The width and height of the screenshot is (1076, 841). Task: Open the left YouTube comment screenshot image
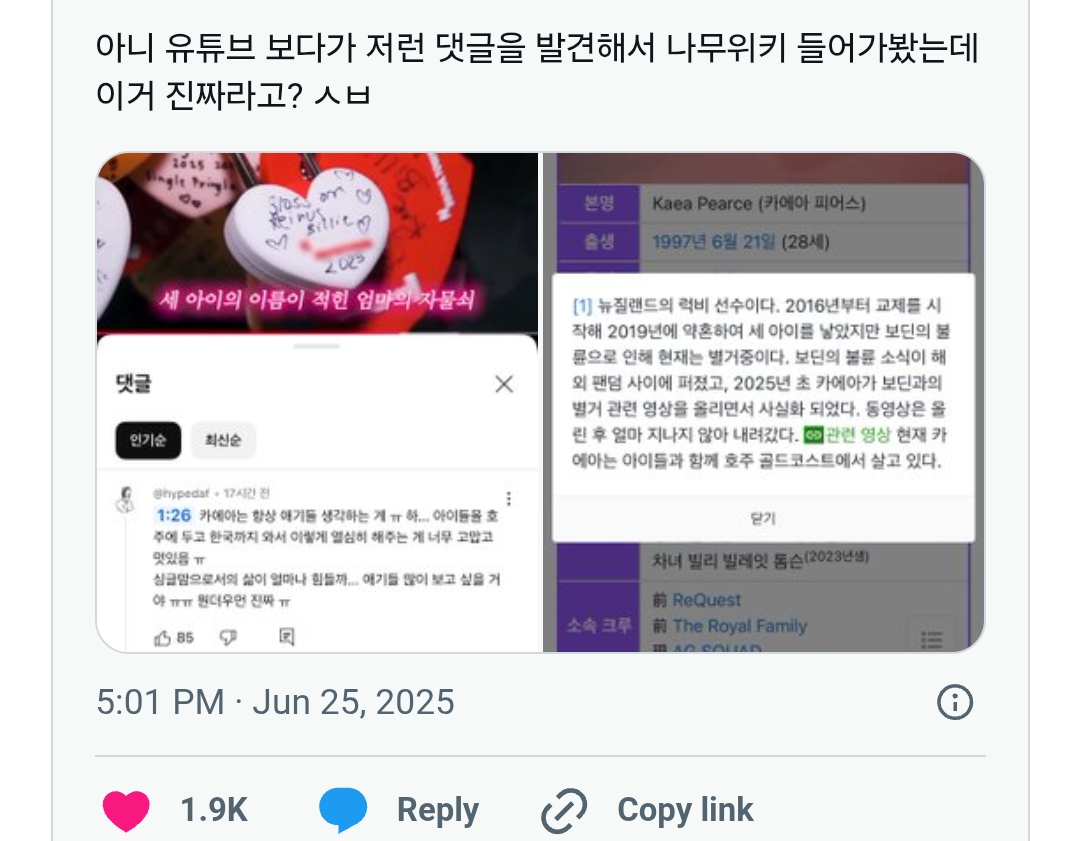317,402
